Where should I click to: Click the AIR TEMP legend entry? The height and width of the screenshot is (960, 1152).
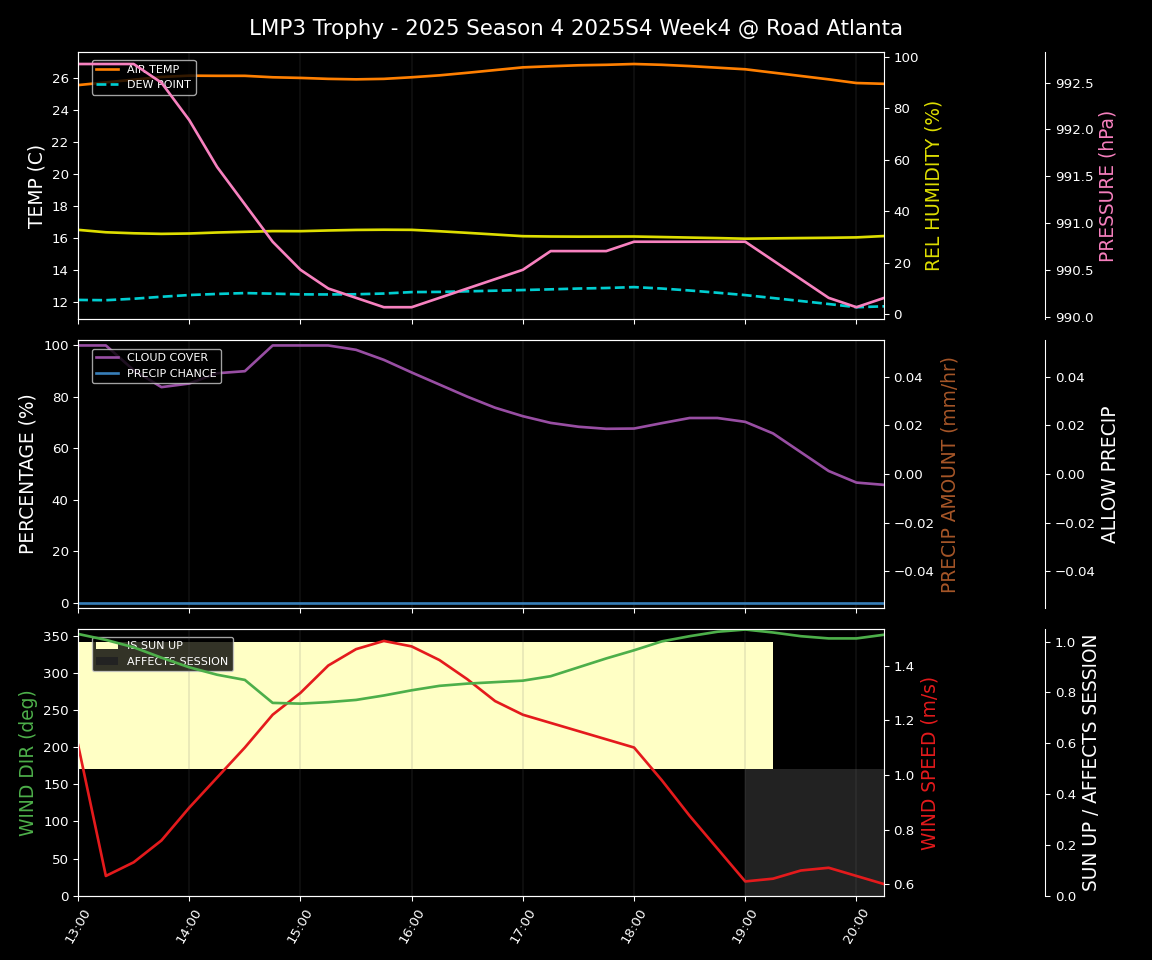point(152,70)
